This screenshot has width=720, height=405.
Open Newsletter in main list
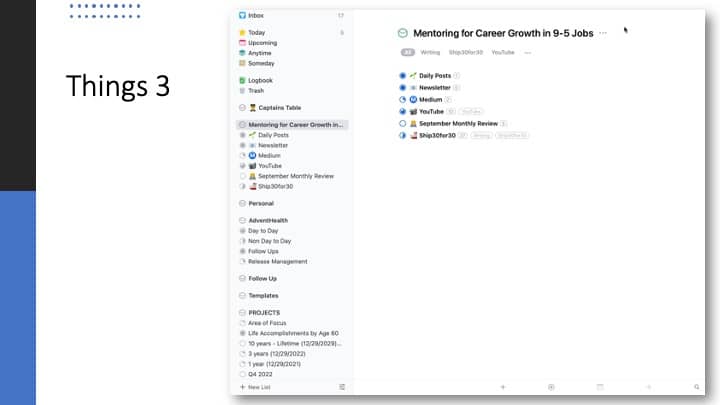(x=435, y=87)
